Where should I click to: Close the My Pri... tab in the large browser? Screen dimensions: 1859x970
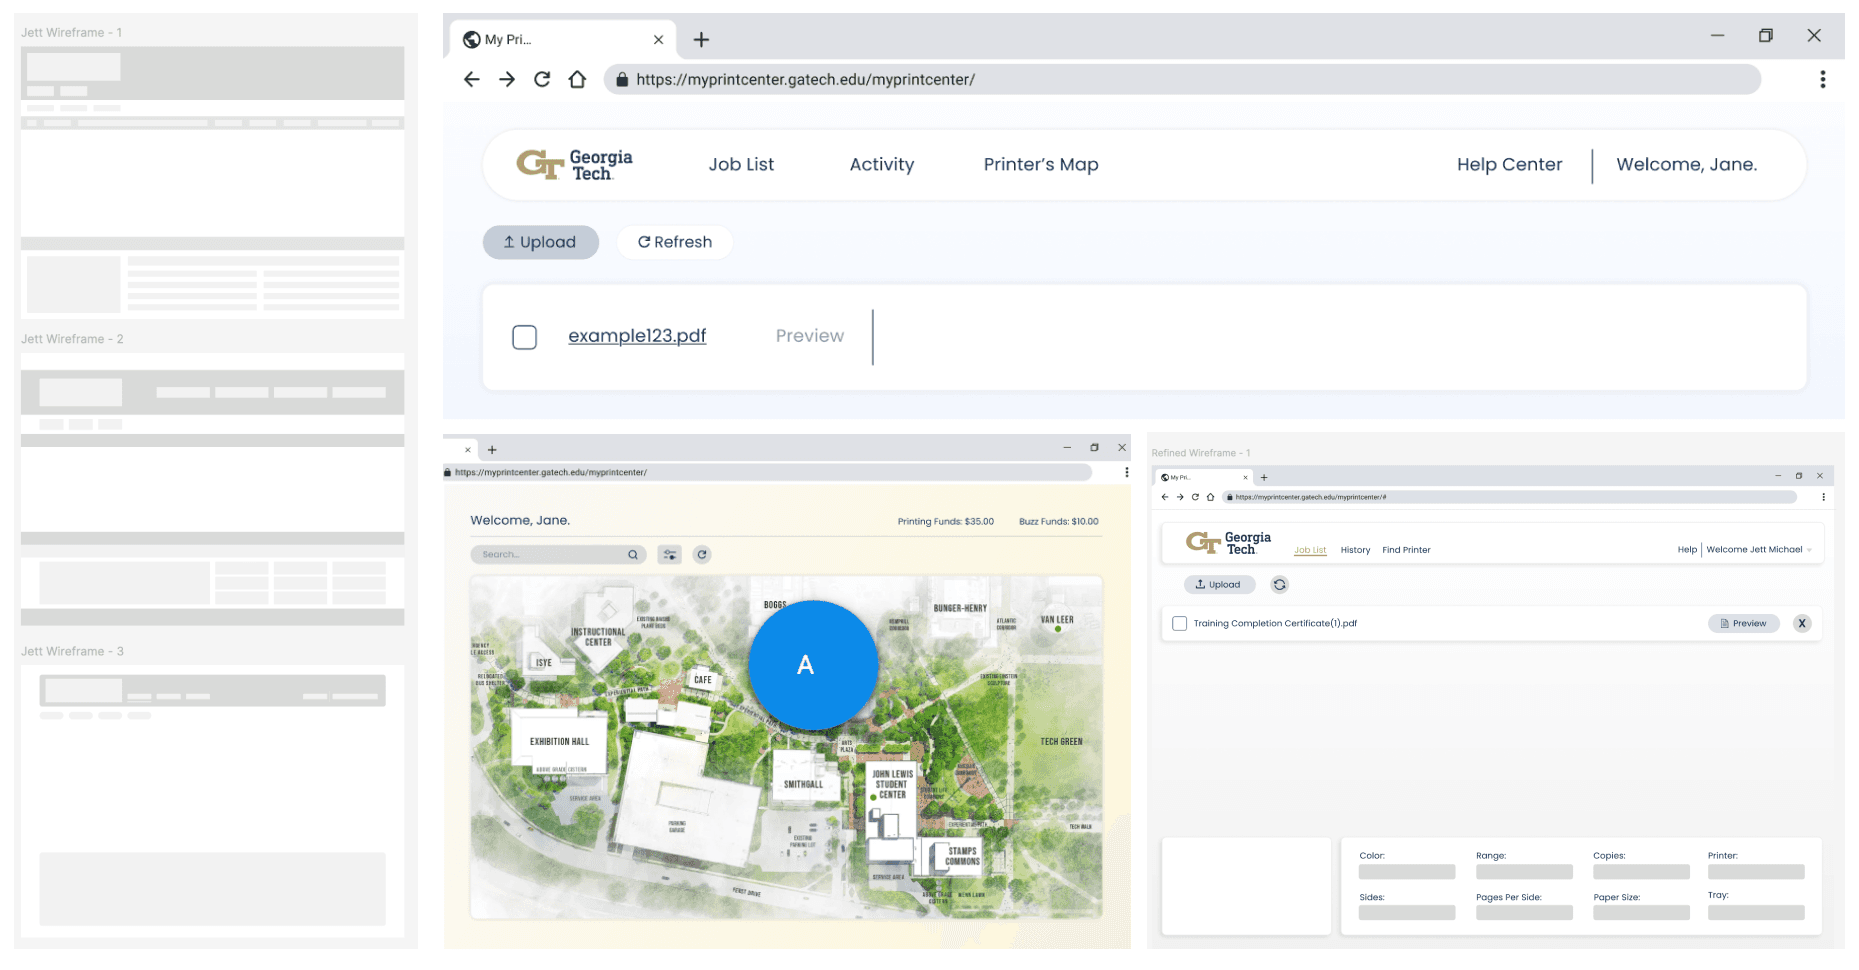(x=658, y=40)
